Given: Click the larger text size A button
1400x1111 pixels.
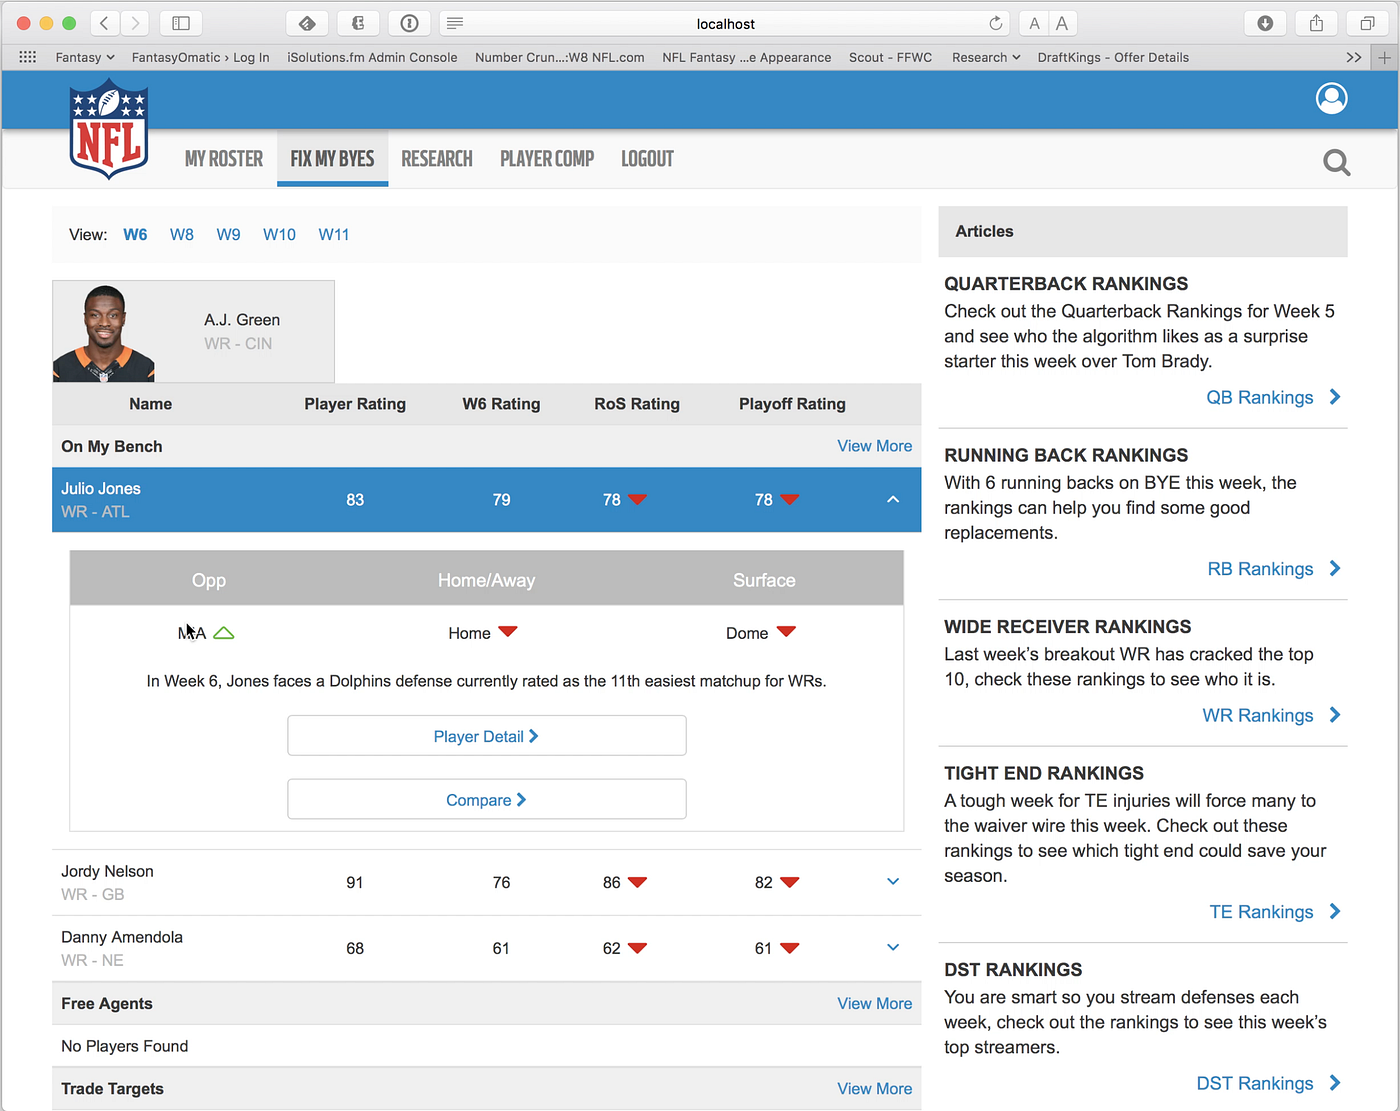Looking at the screenshot, I should 1062,23.
